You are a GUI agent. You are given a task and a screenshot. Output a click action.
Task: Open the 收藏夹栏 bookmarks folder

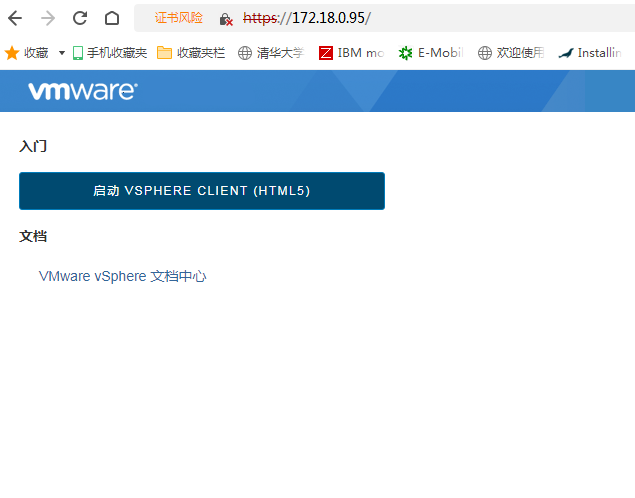[x=191, y=53]
